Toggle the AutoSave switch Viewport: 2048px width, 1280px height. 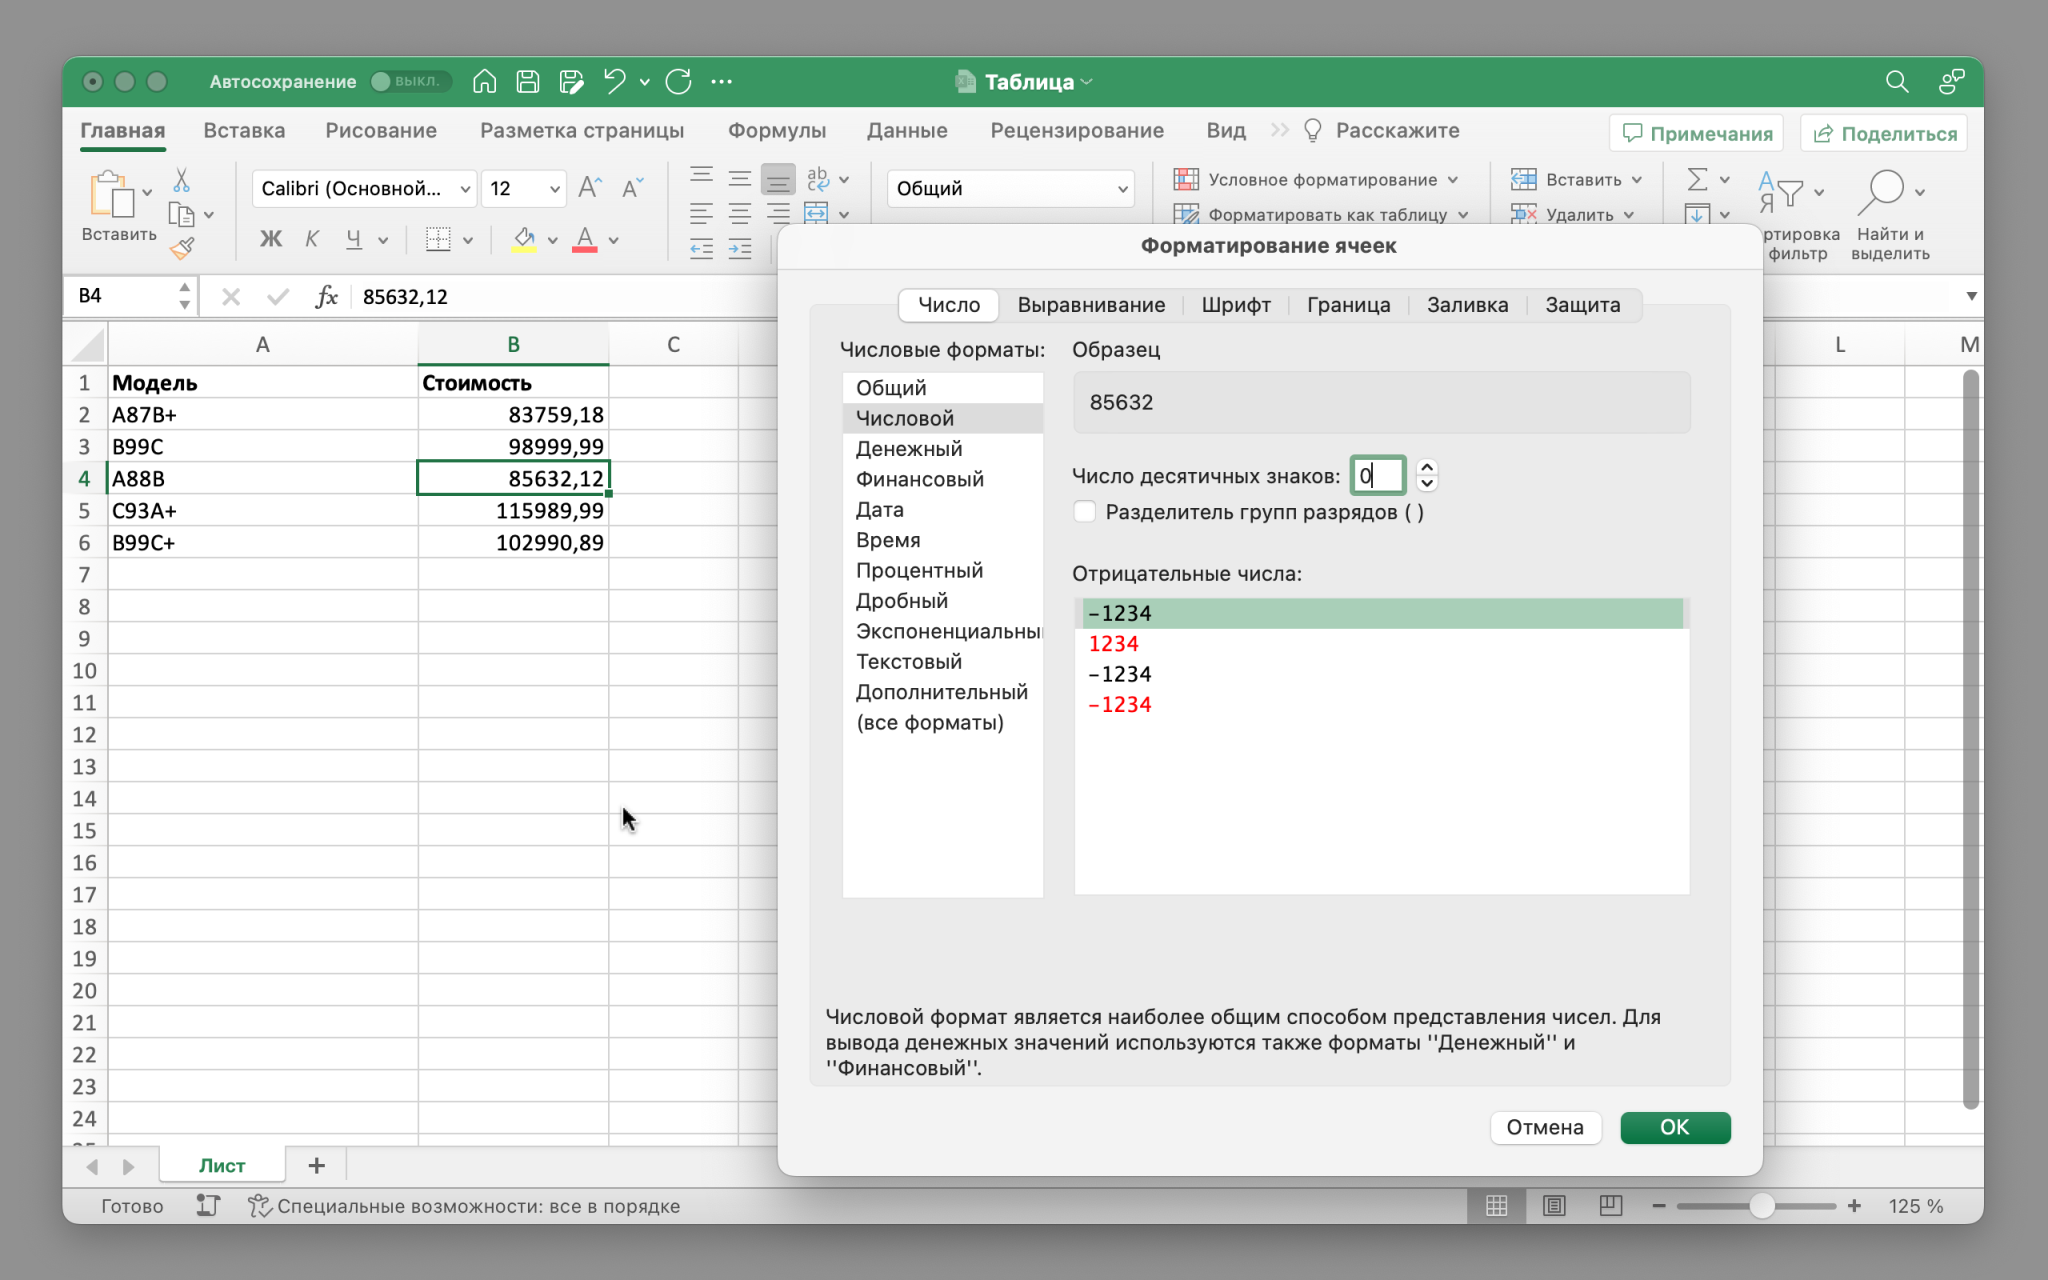click(410, 82)
